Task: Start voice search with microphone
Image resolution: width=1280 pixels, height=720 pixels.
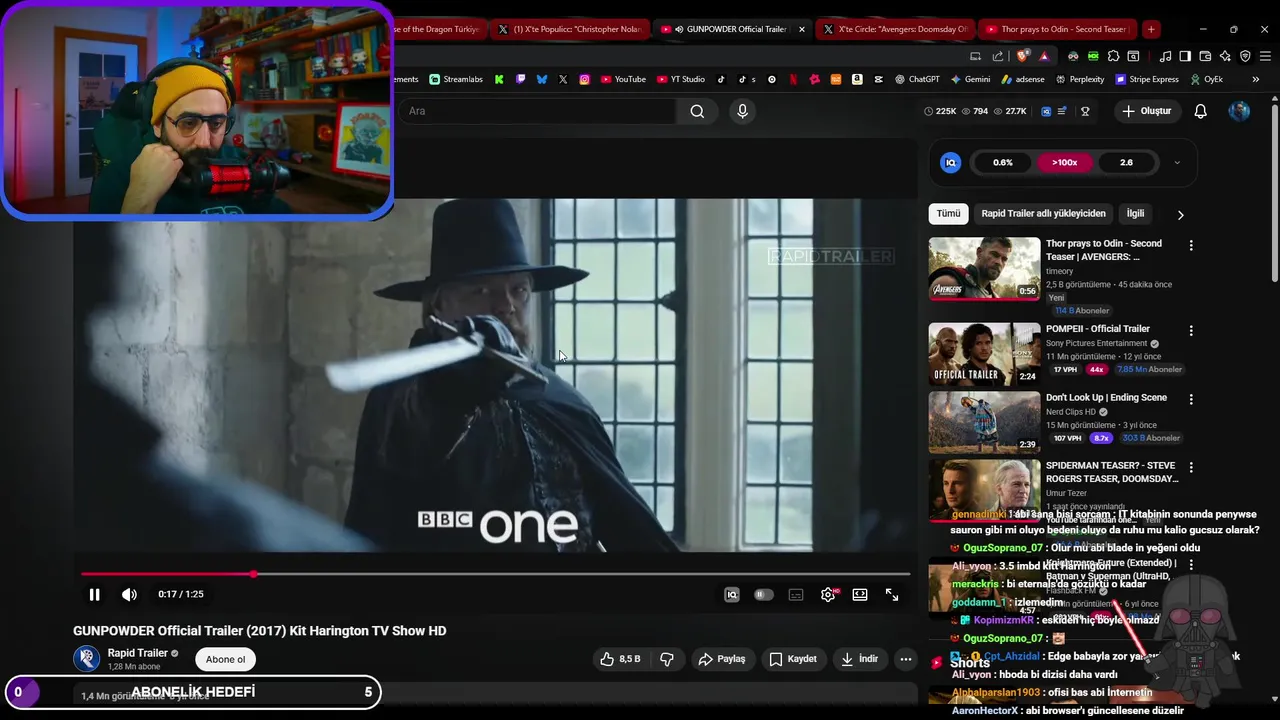Action: pos(742,111)
